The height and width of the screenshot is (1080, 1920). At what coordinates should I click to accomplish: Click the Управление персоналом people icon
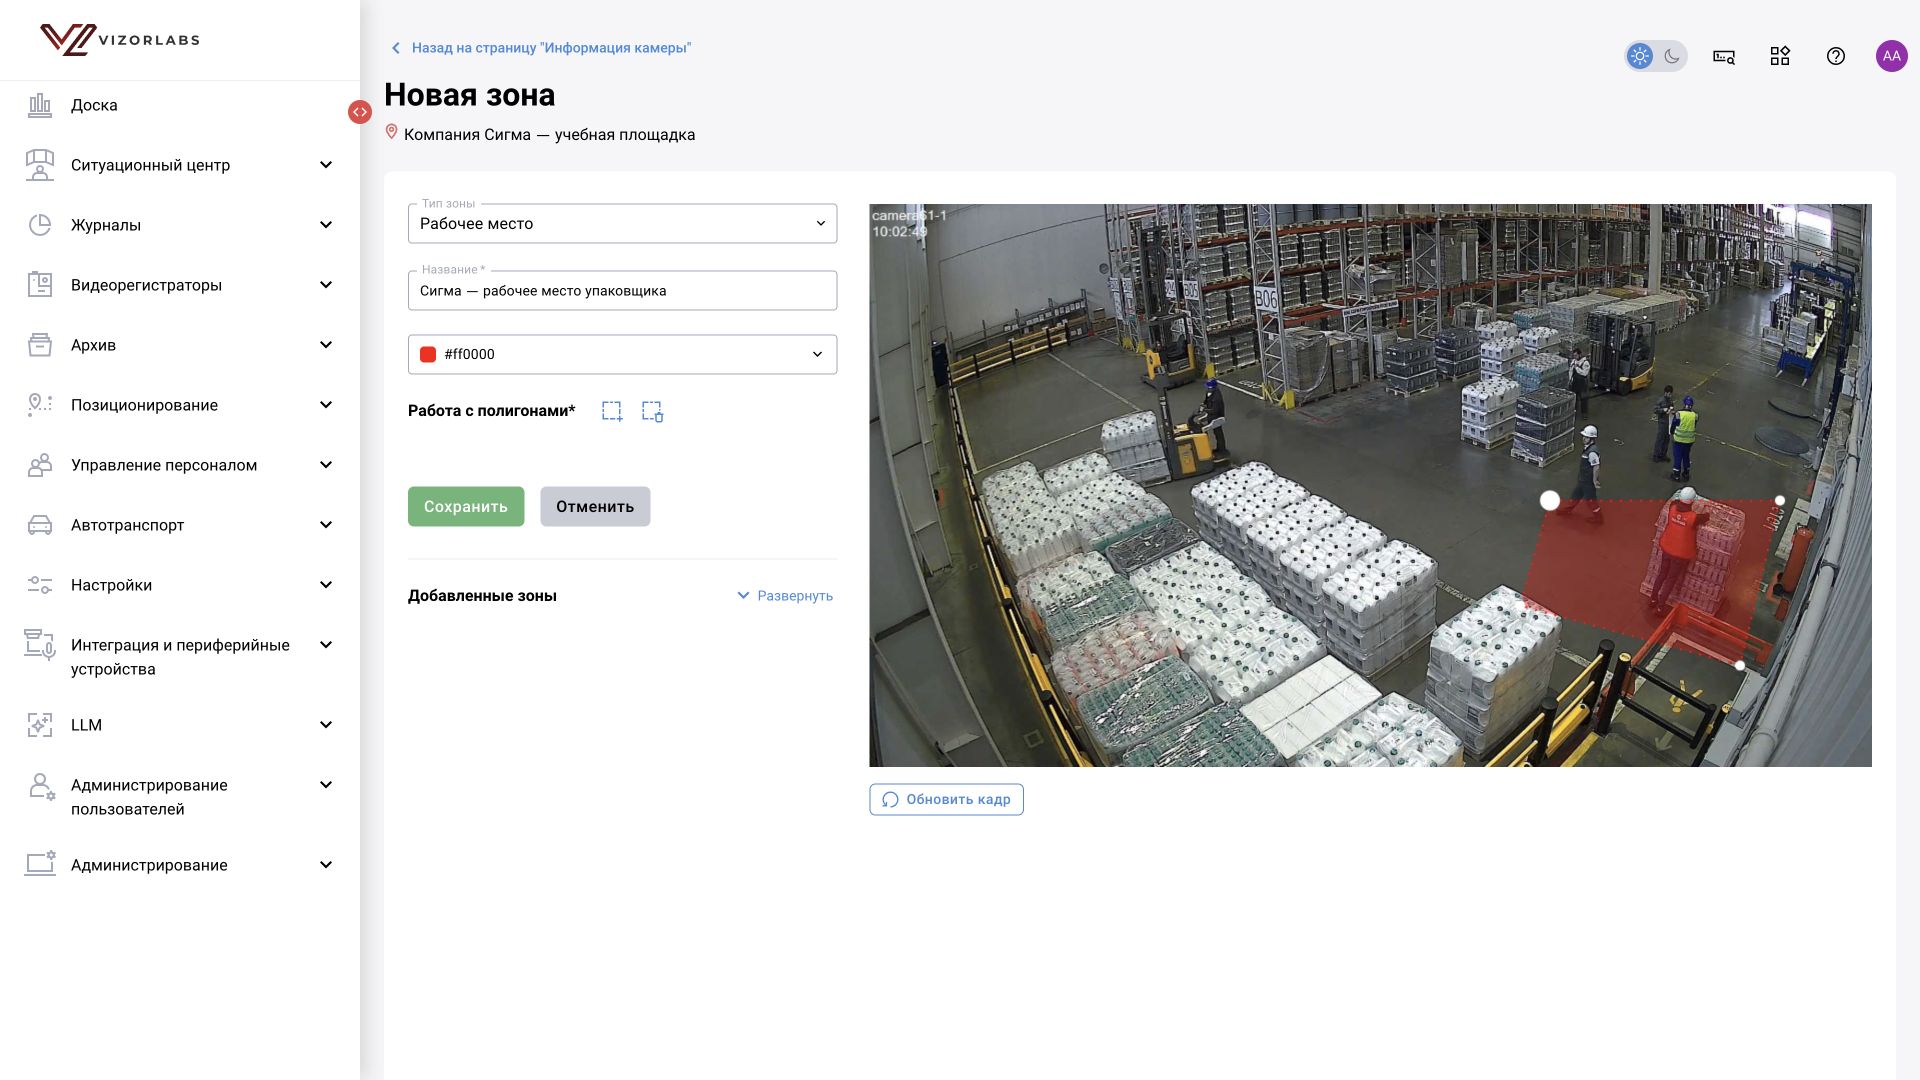[40, 465]
